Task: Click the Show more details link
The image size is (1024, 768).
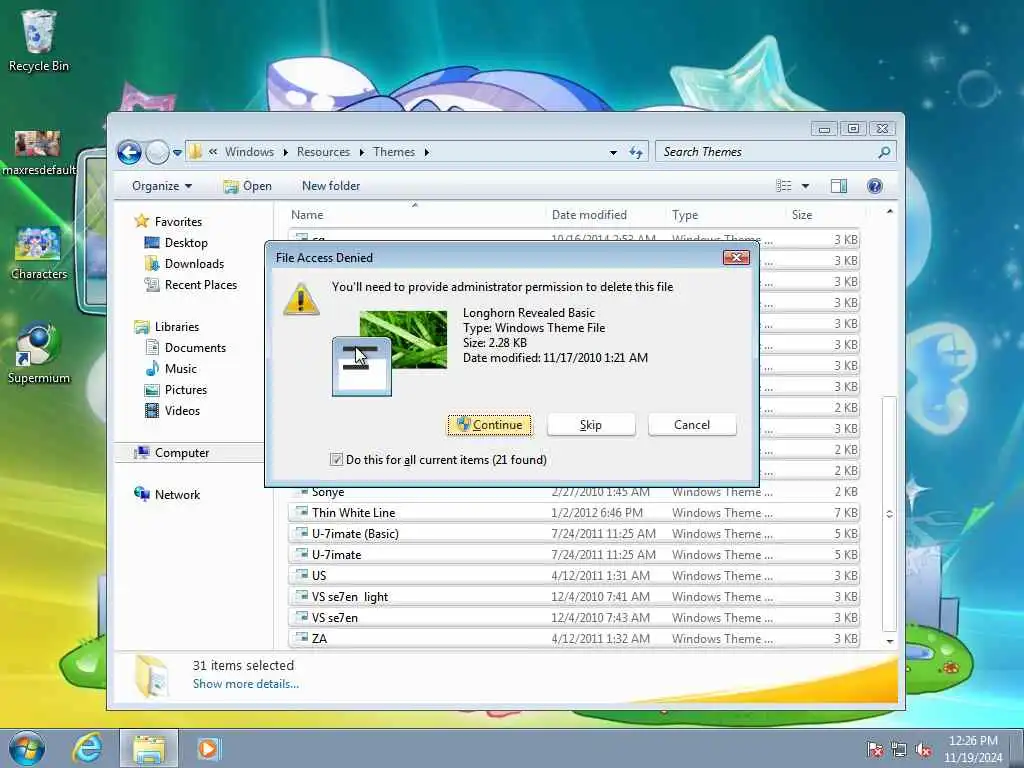Action: [246, 684]
